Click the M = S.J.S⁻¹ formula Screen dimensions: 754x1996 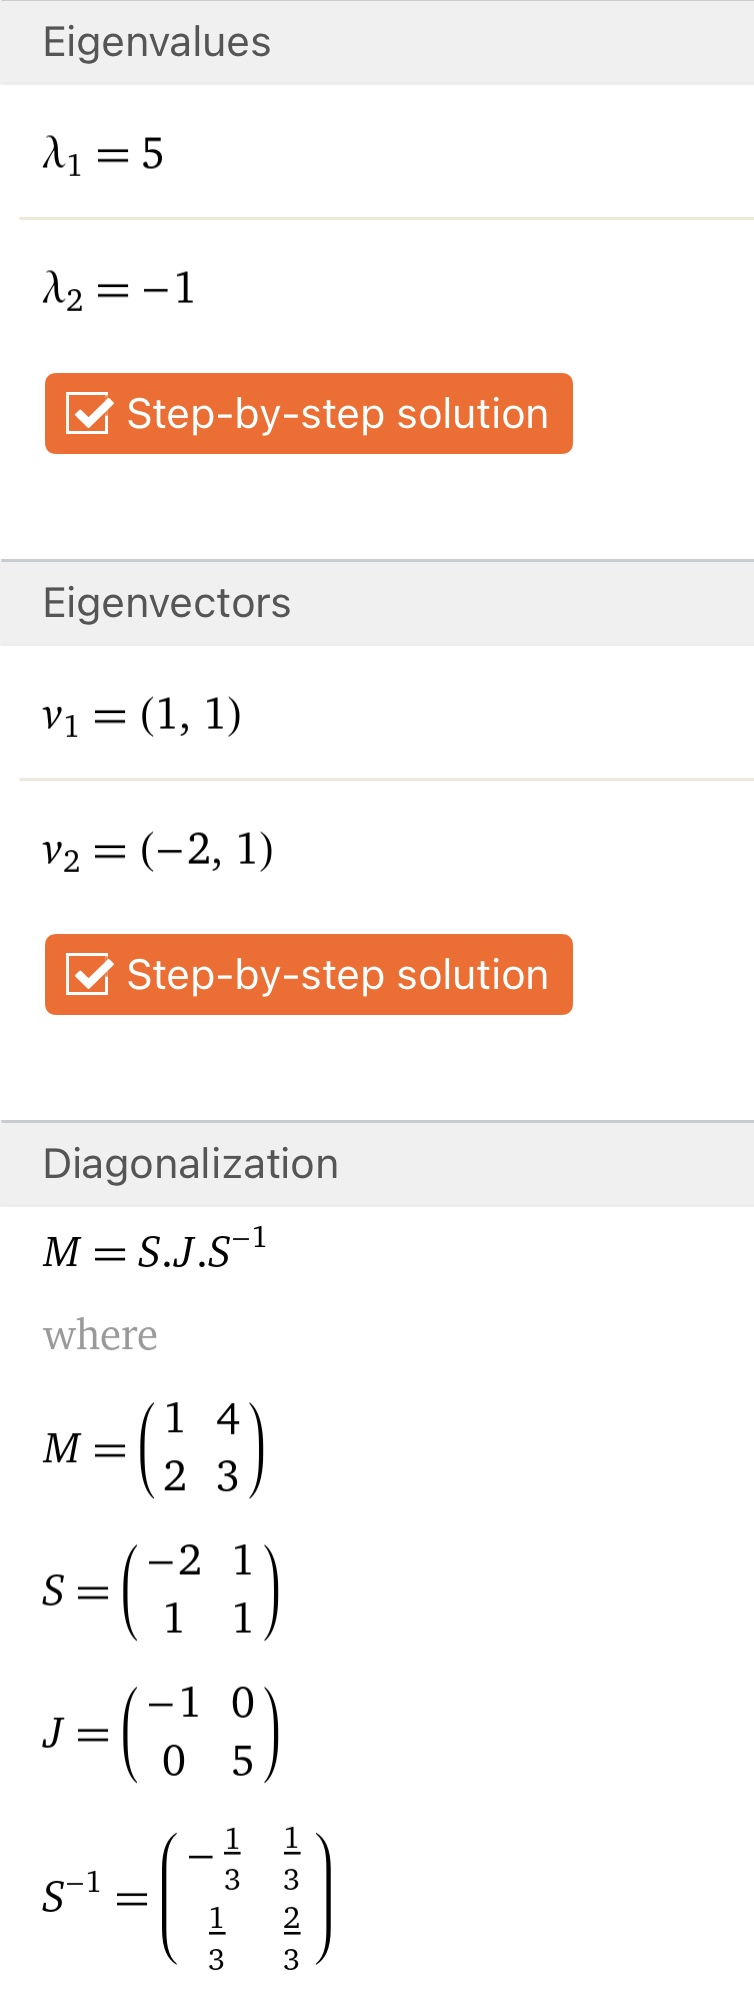coord(154,1250)
